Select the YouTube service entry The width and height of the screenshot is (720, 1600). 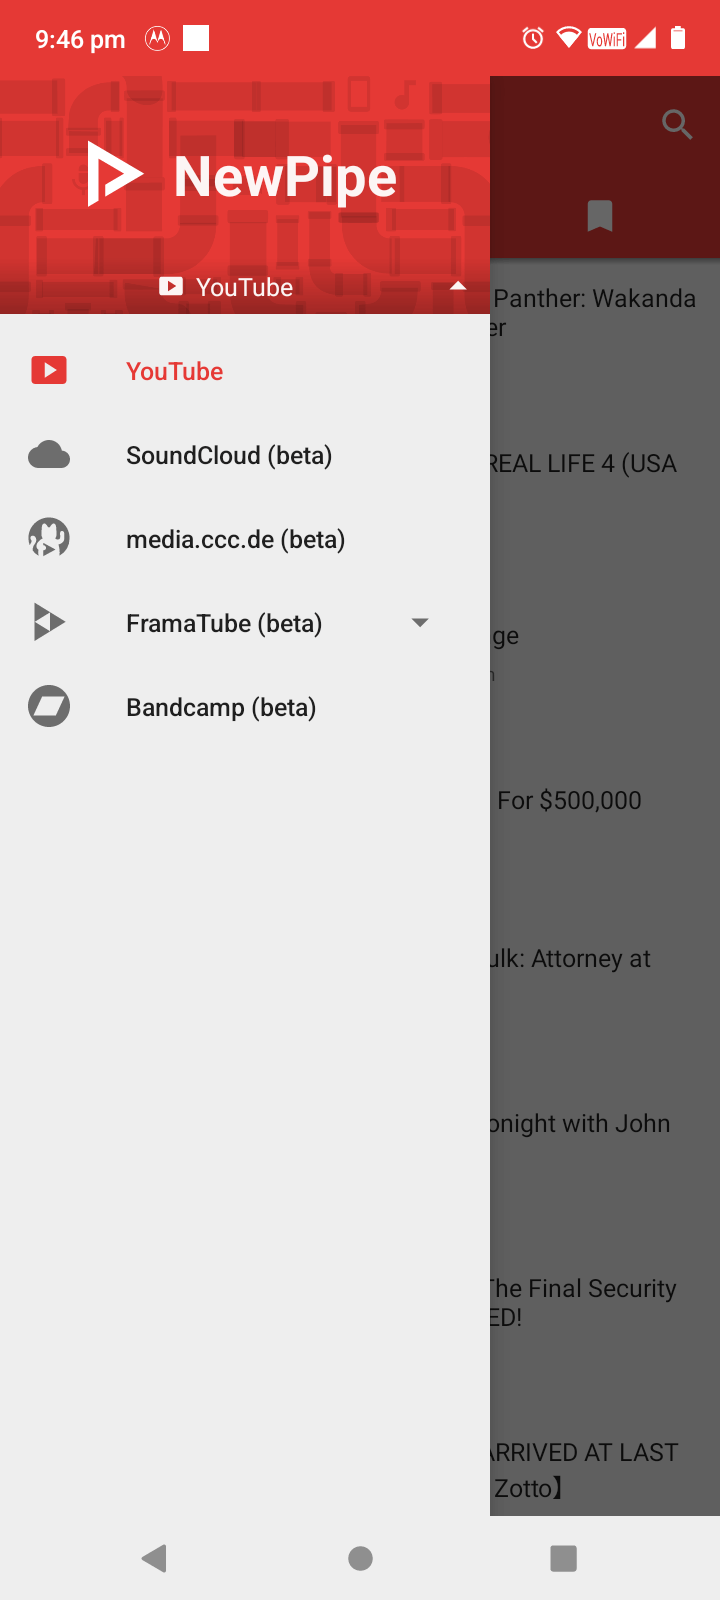pos(175,371)
